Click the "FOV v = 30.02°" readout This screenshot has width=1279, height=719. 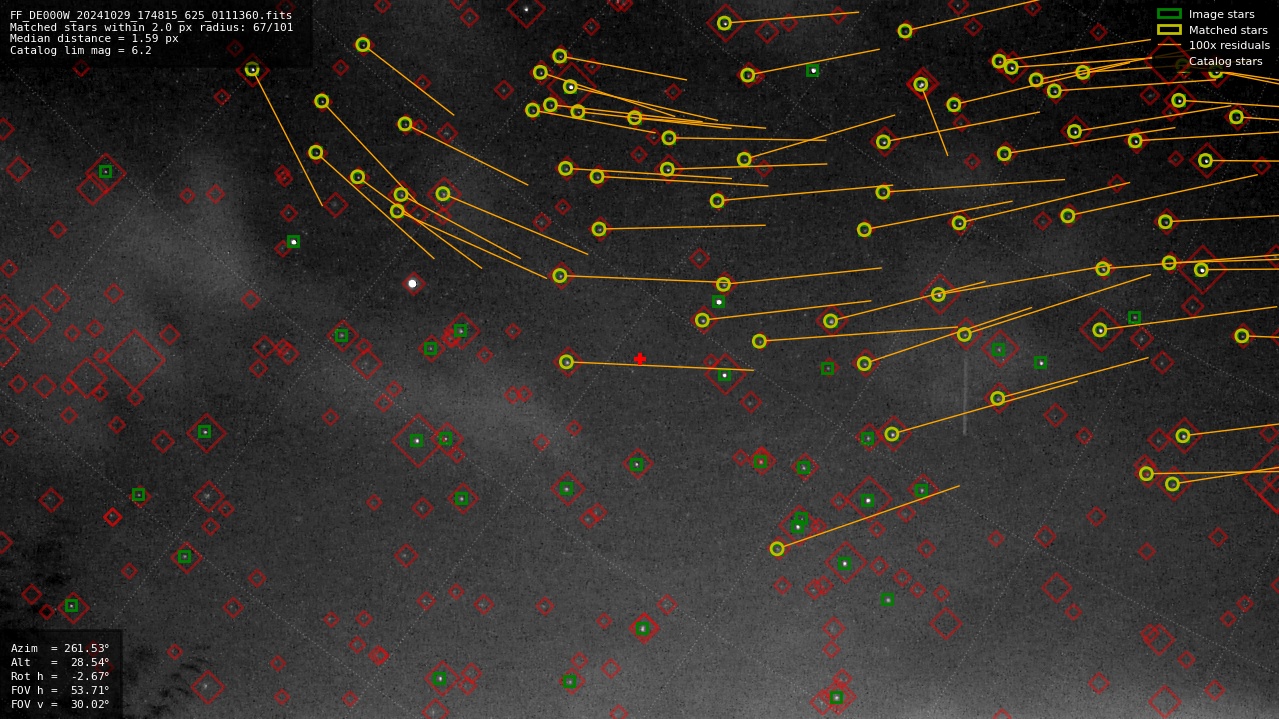click(60, 704)
